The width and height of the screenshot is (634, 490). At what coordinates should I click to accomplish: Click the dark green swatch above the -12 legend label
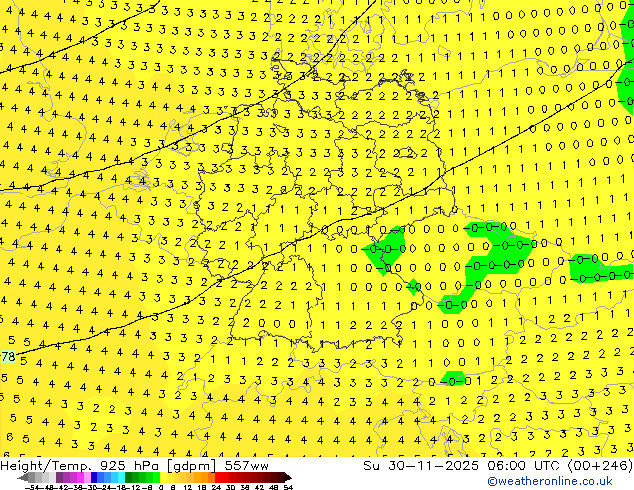click(x=129, y=477)
